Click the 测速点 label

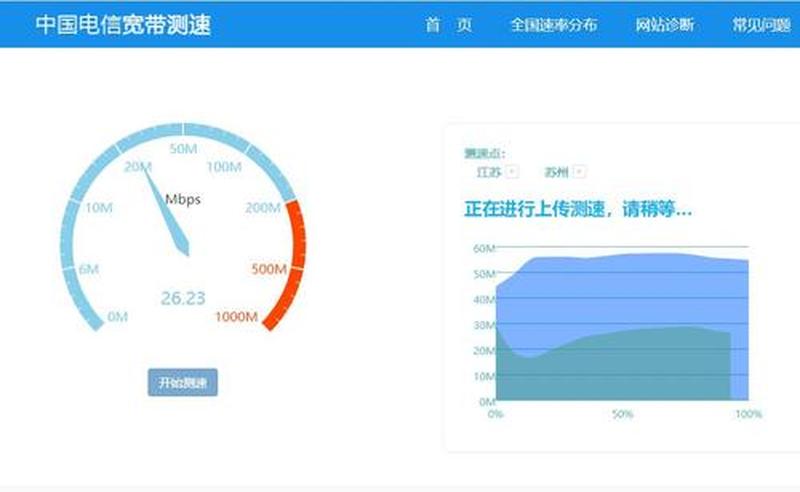[x=485, y=153]
